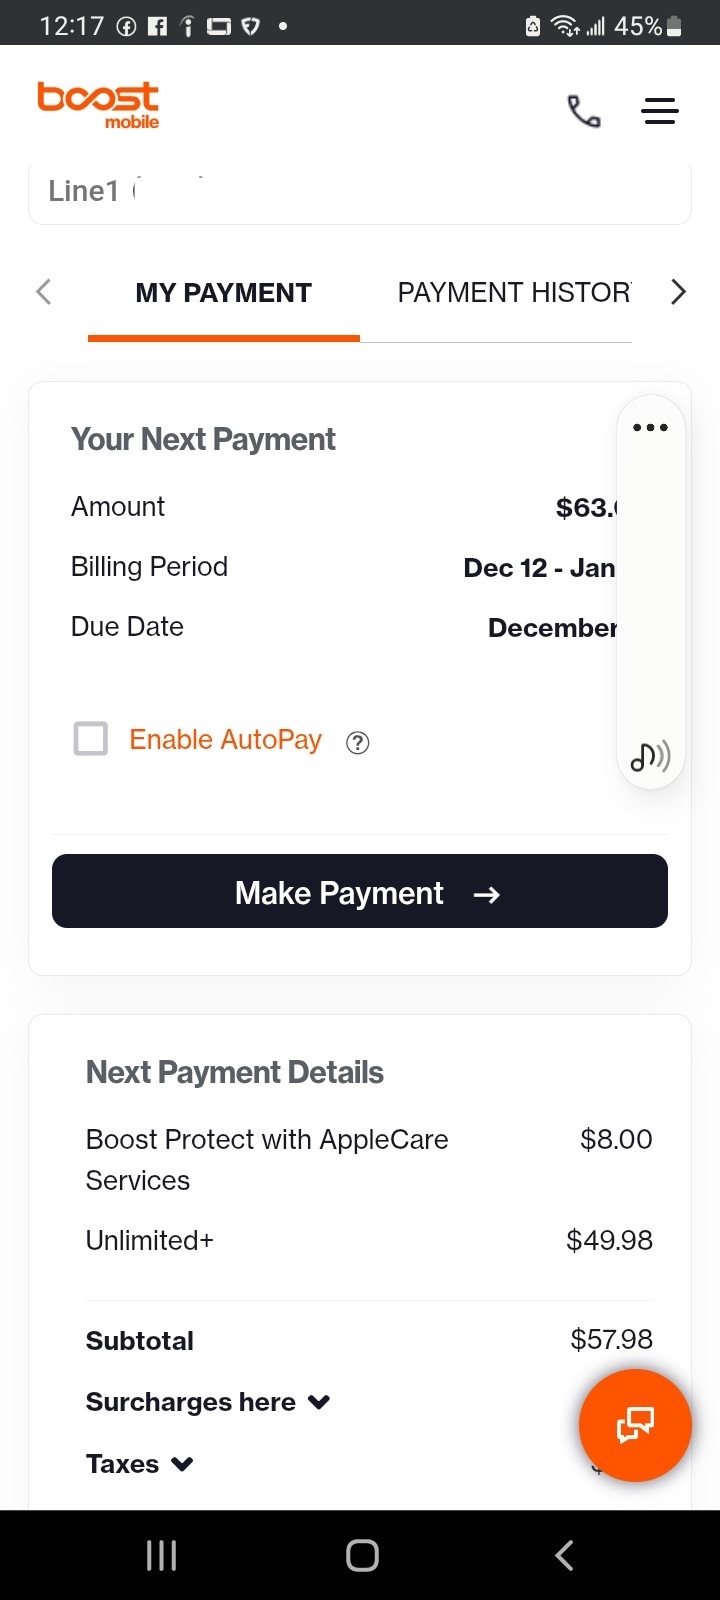Tap the three-dots floating panel icon
The image size is (720, 1600).
coord(650,427)
